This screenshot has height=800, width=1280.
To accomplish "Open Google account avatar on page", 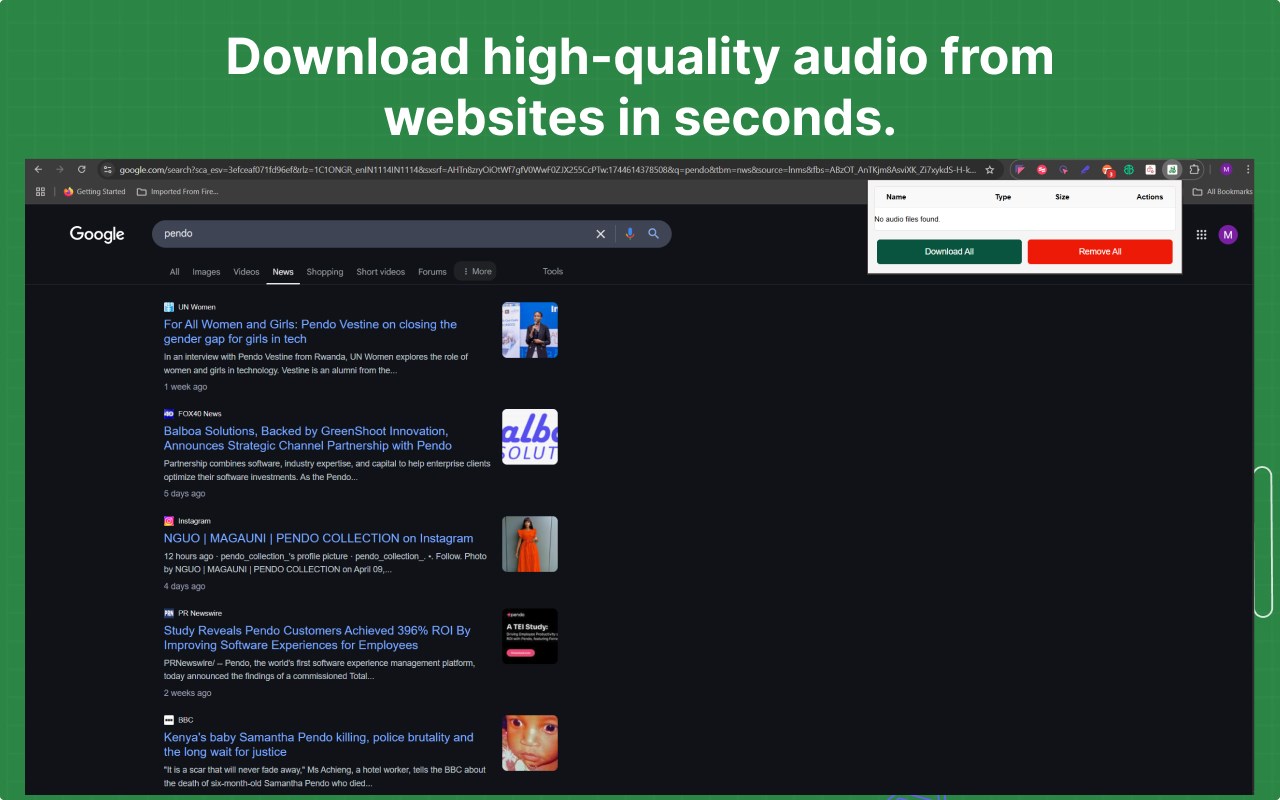I will 1228,235.
